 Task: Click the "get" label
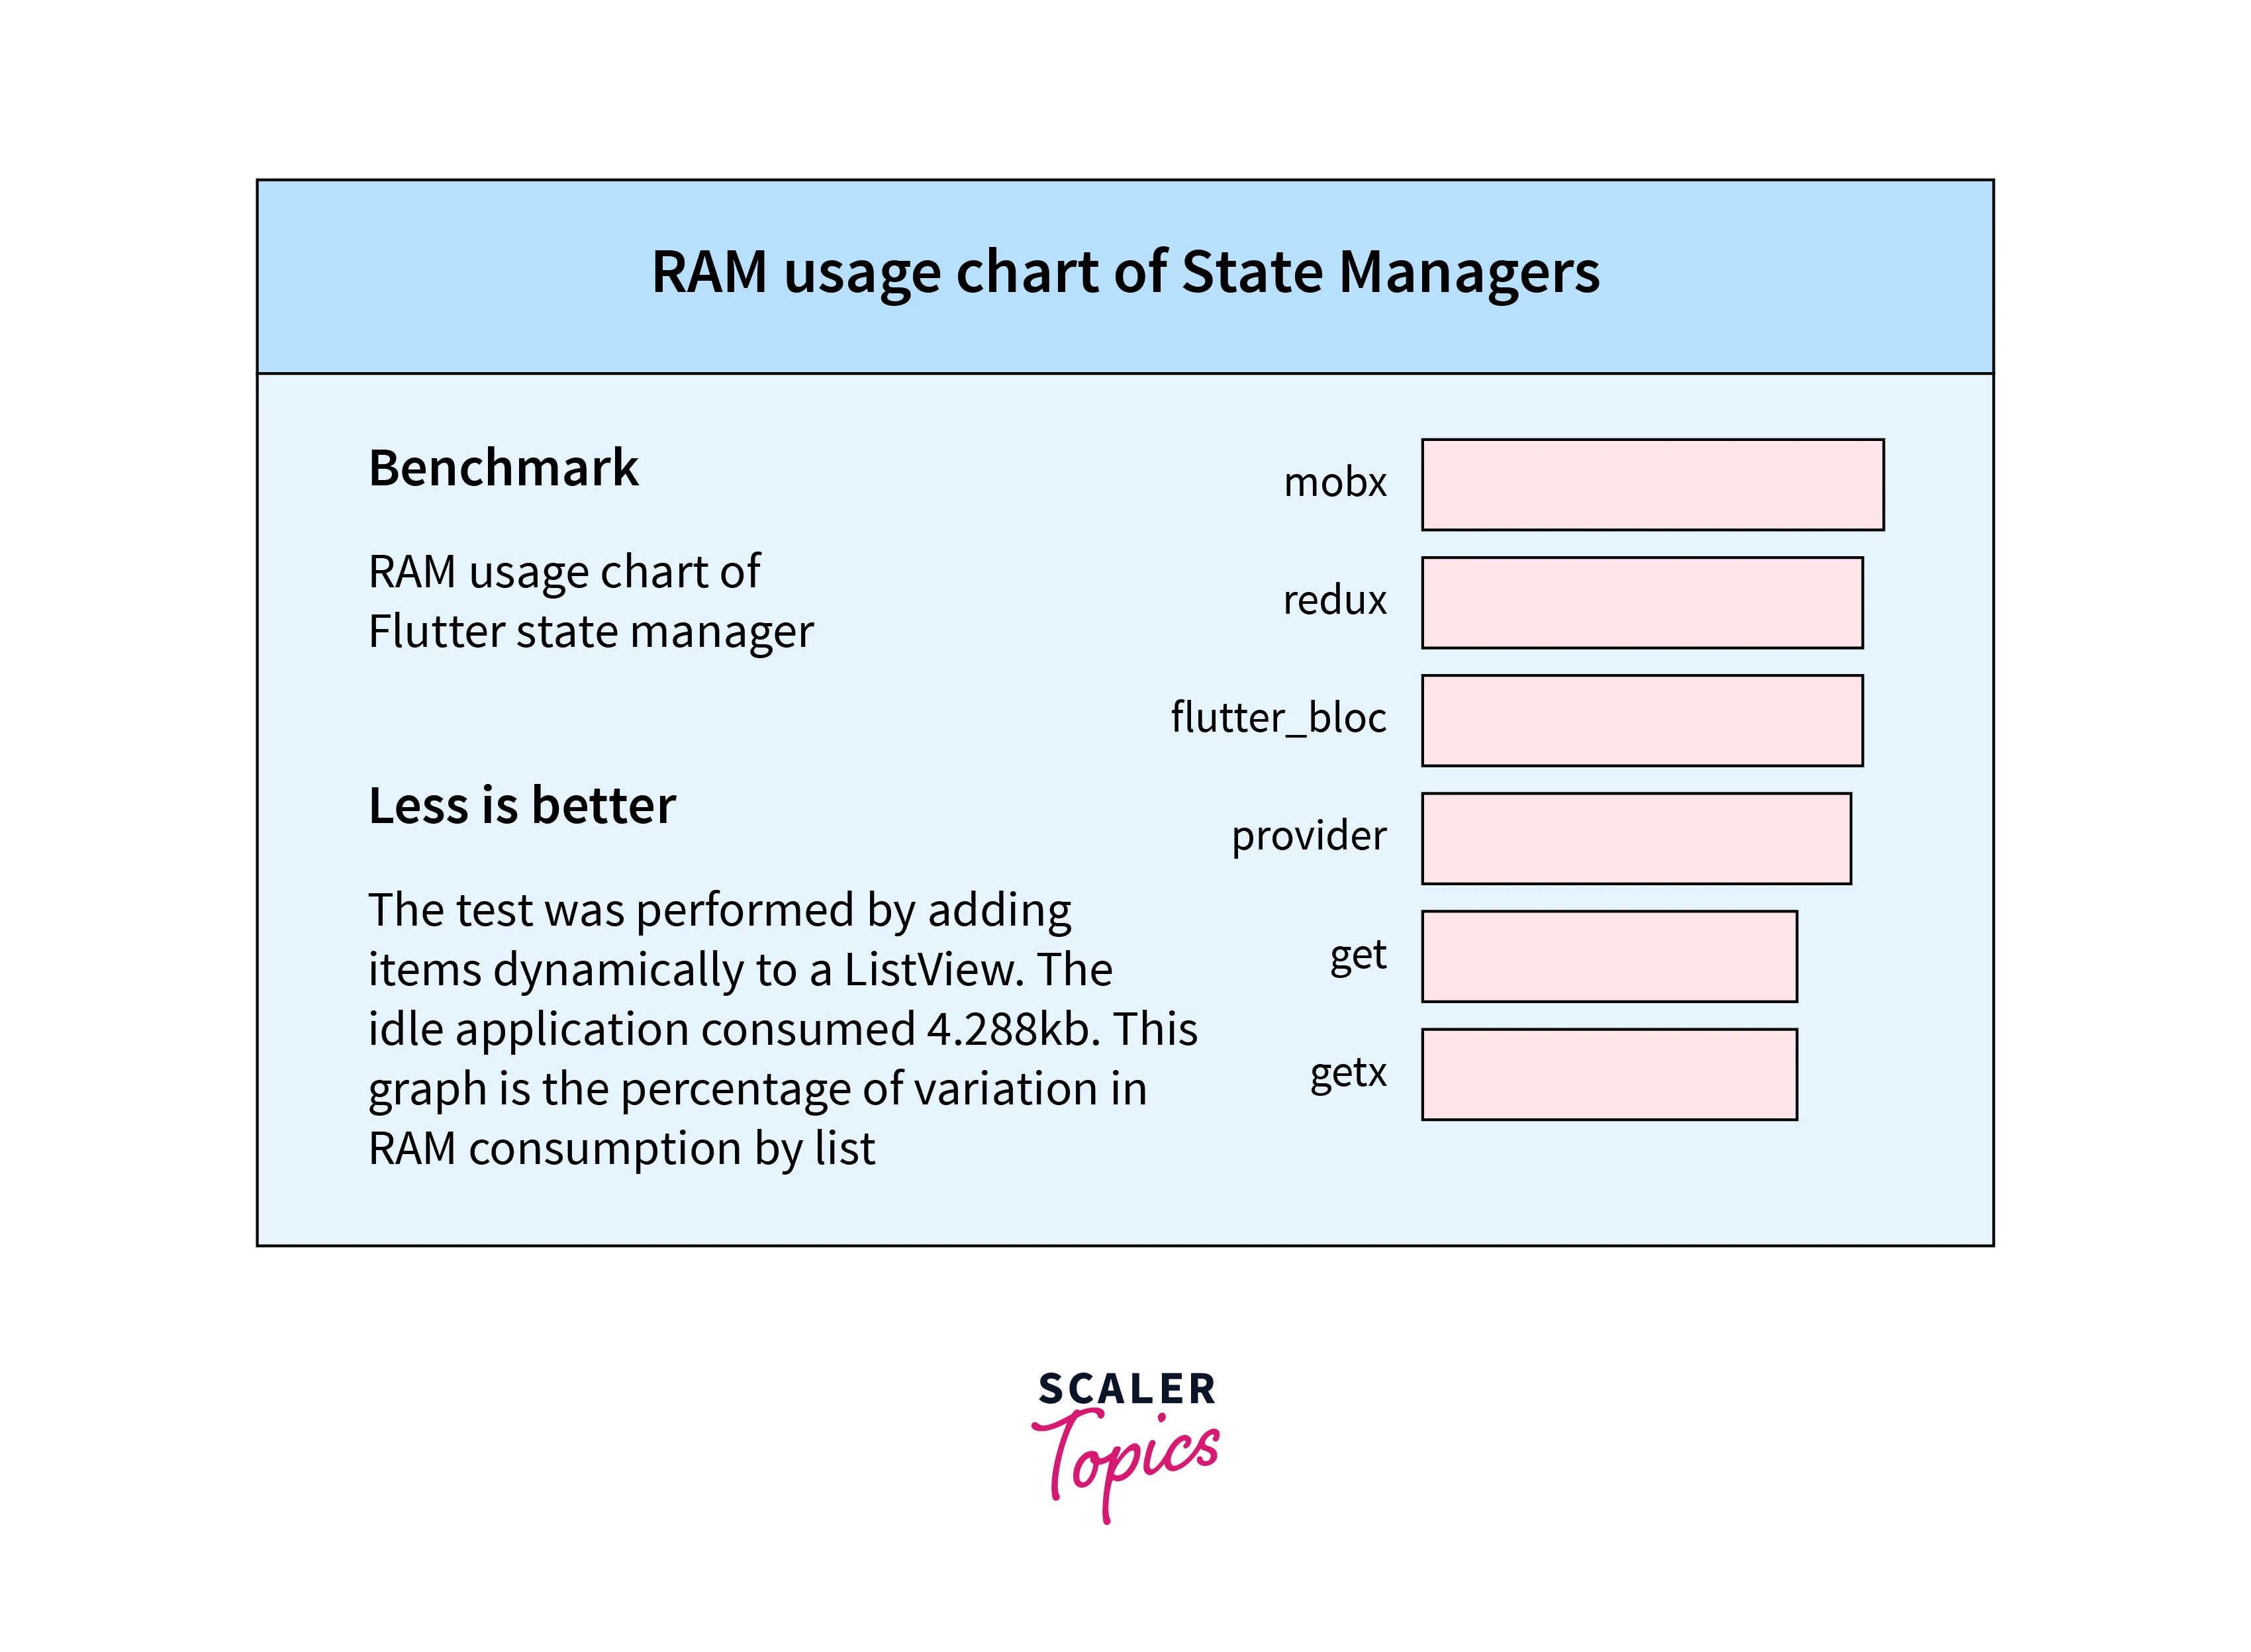[1357, 955]
